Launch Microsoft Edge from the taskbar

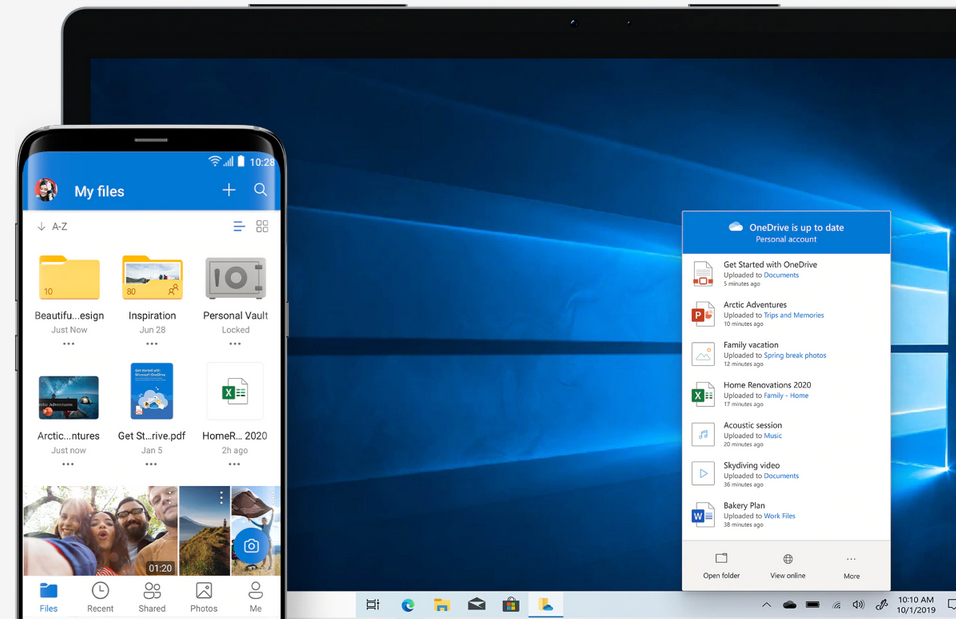pyautogui.click(x=407, y=604)
